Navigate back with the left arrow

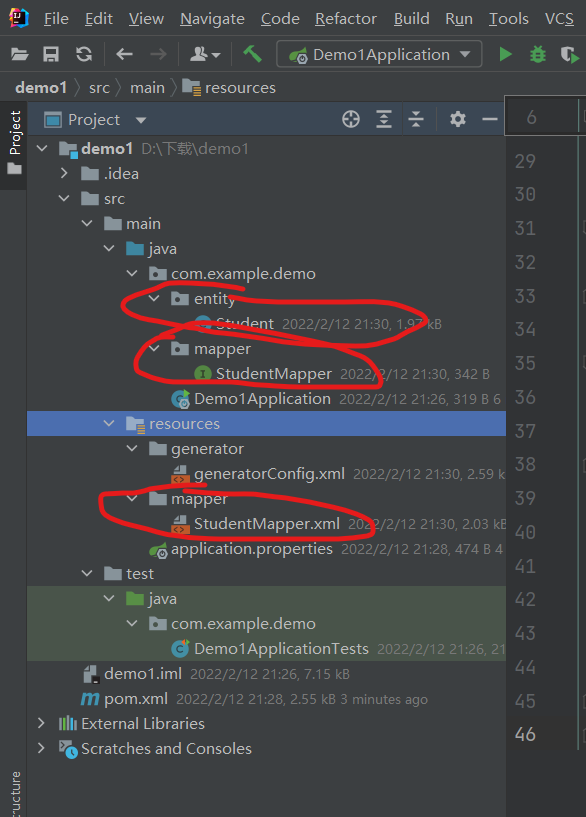[124, 54]
